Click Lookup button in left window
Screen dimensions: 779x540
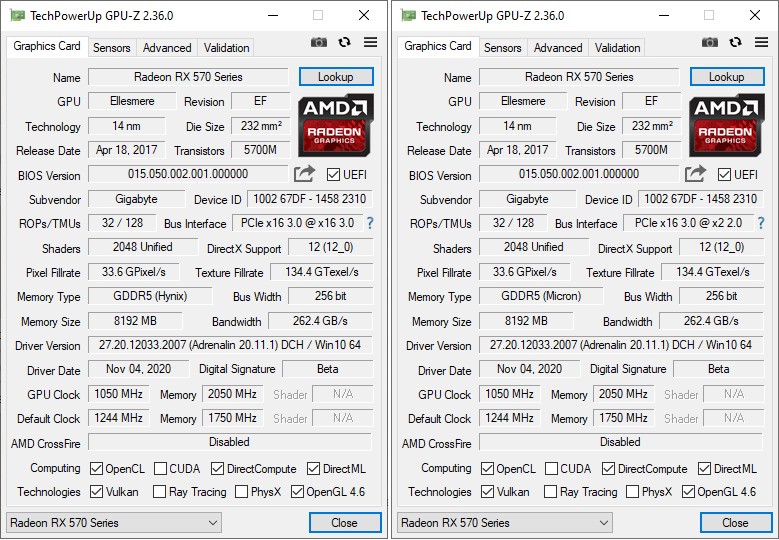336,77
